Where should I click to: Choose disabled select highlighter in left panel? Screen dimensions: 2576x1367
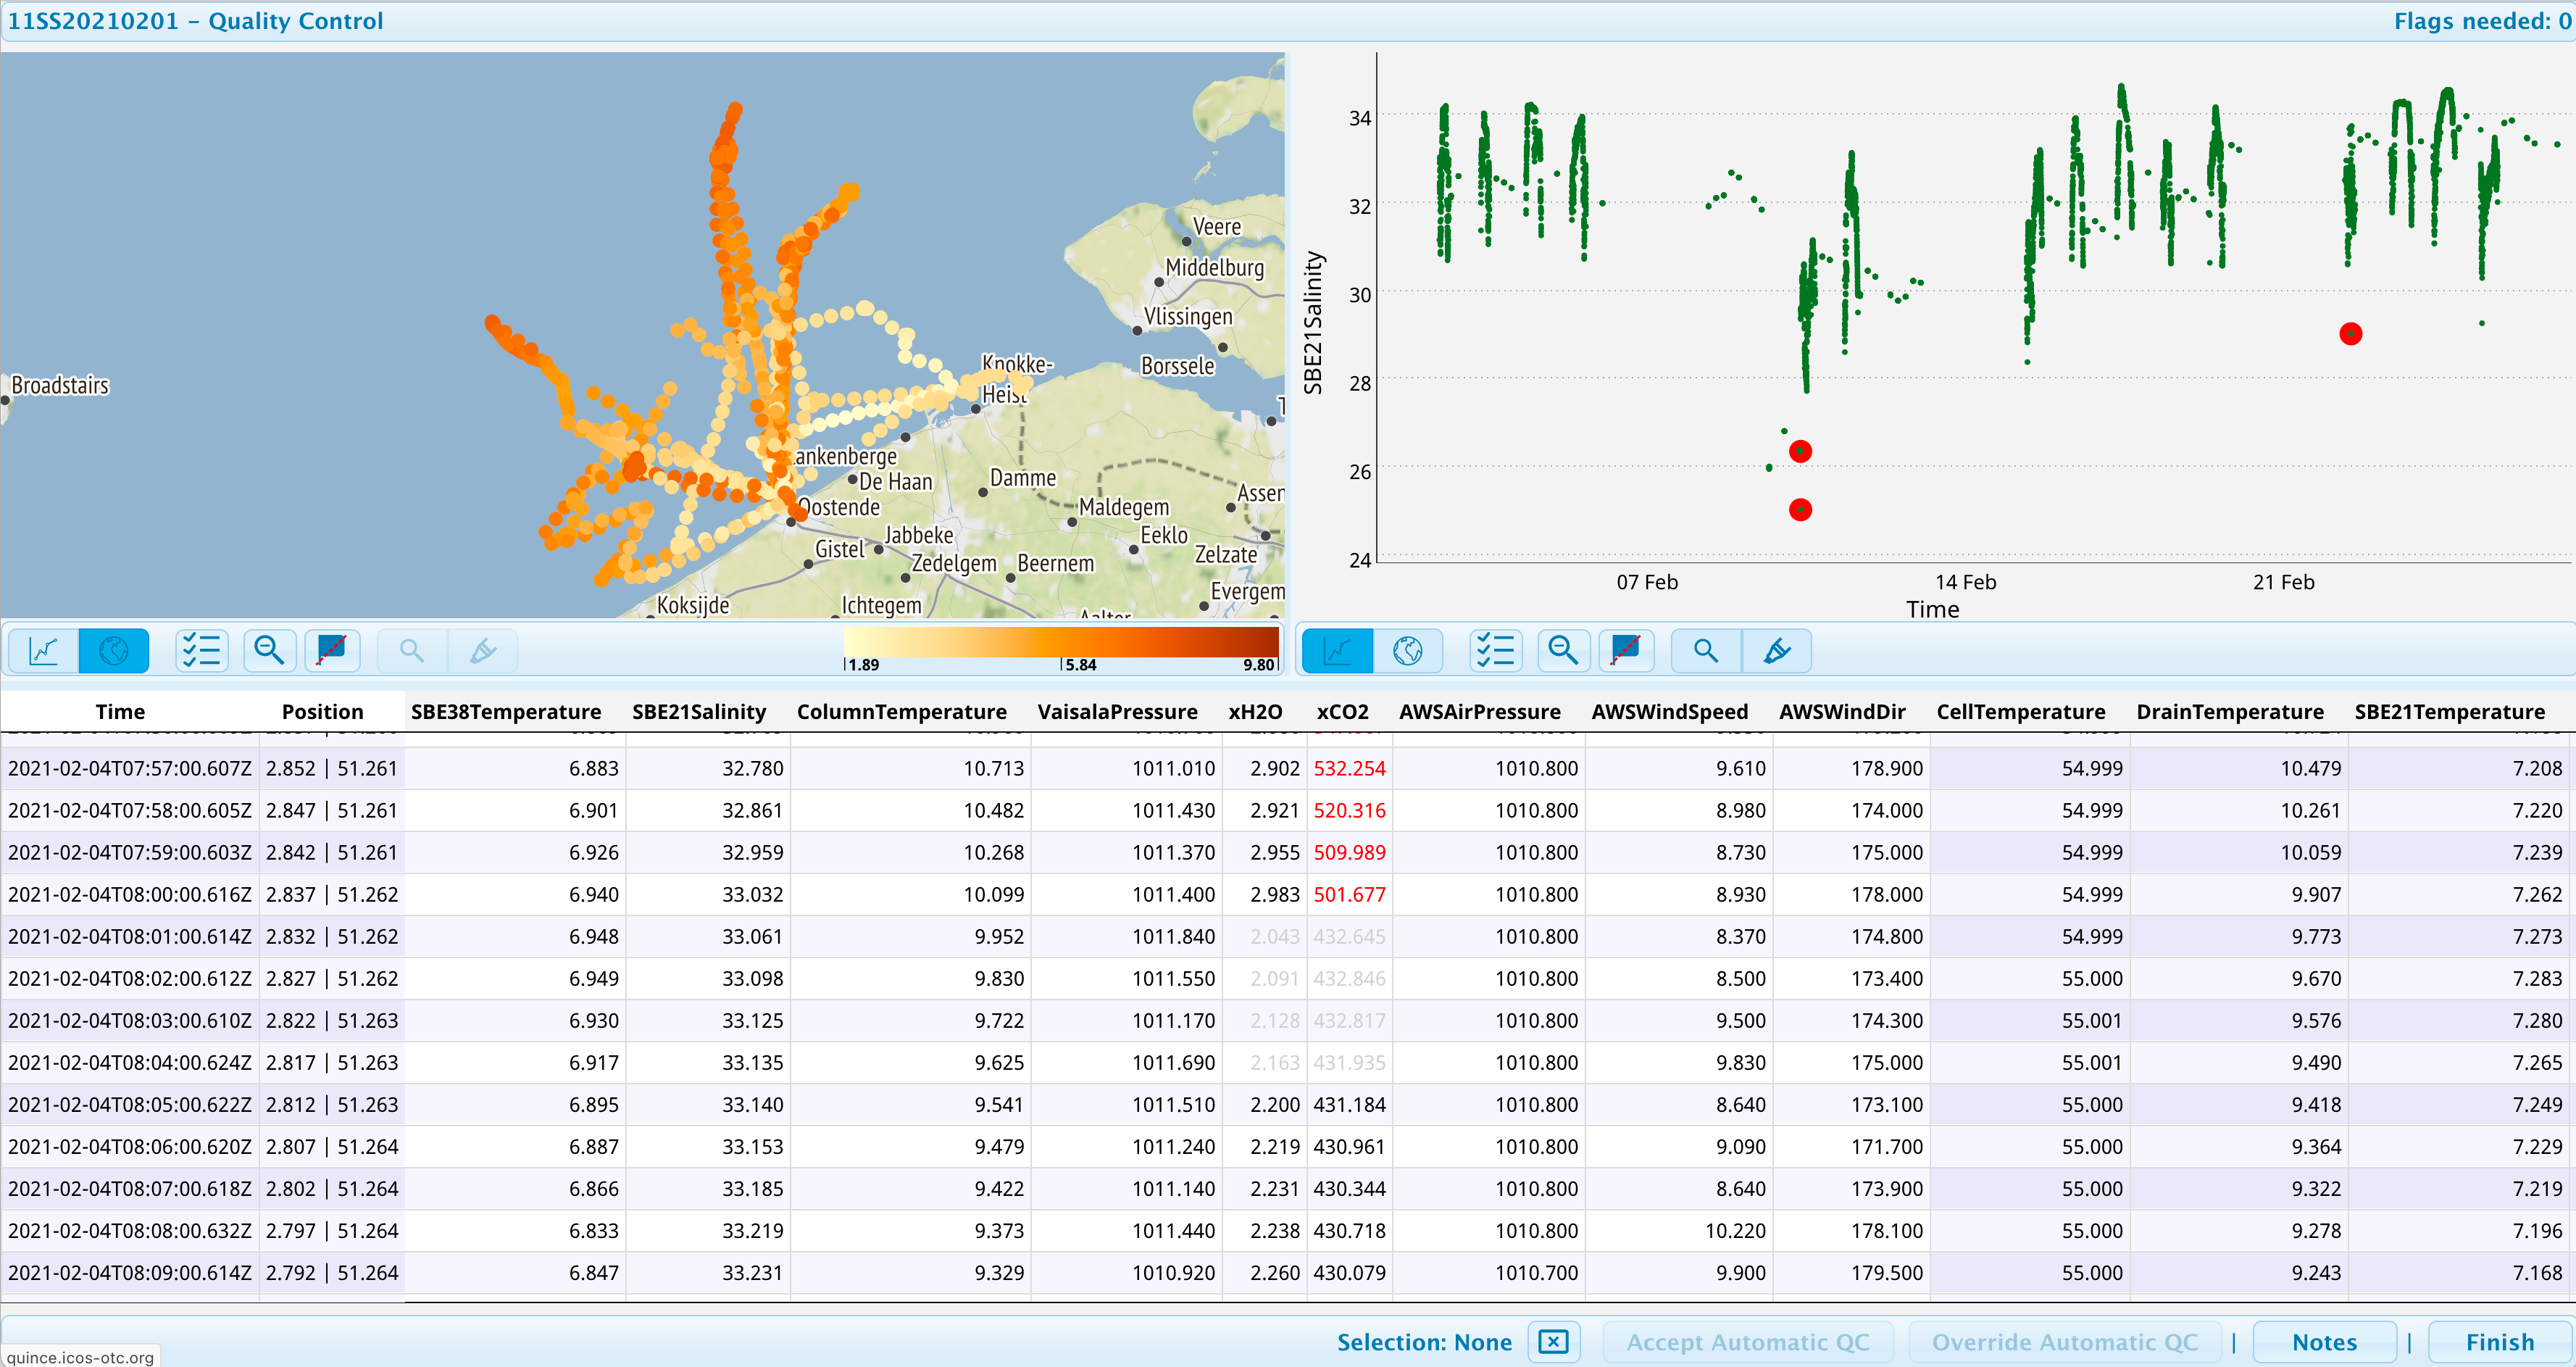[482, 651]
